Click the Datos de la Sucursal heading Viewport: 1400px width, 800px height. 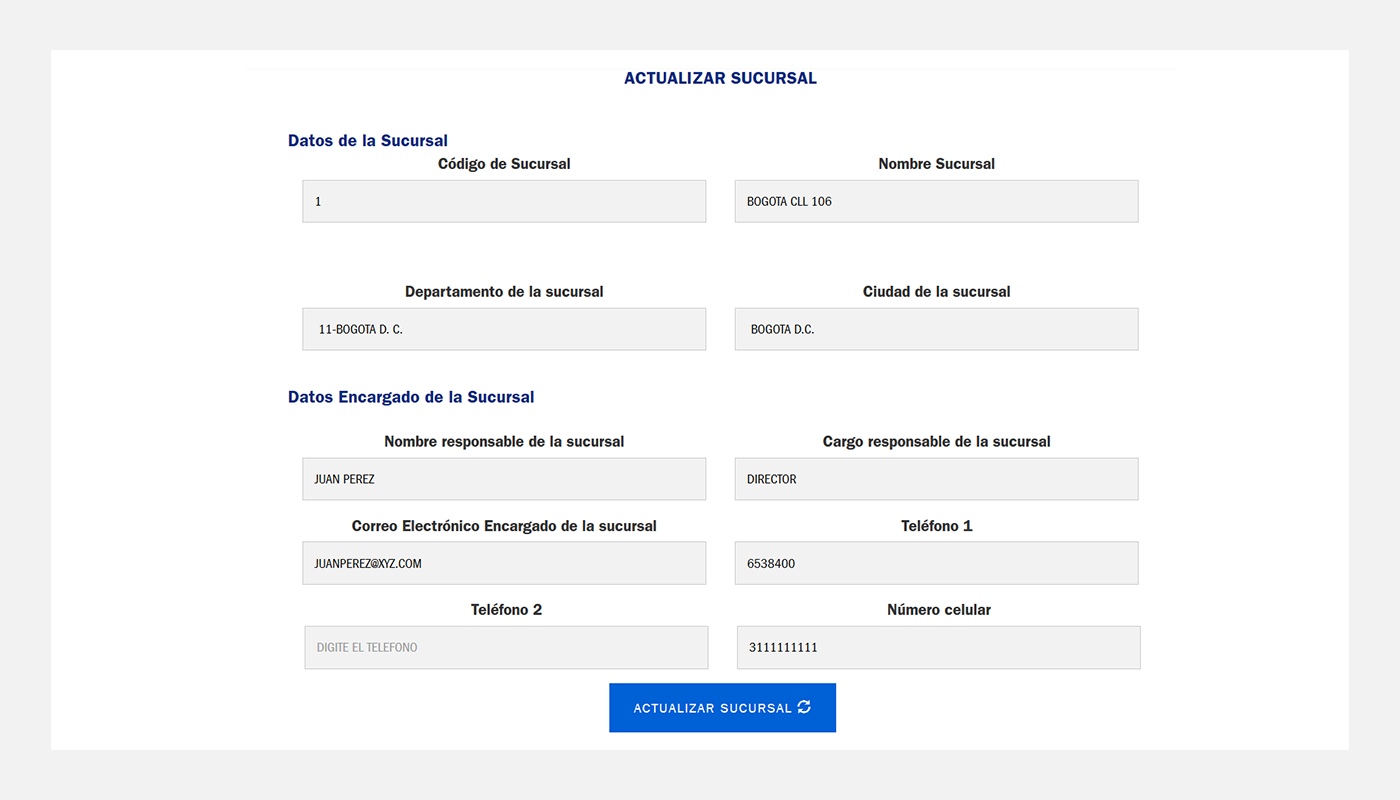[368, 141]
